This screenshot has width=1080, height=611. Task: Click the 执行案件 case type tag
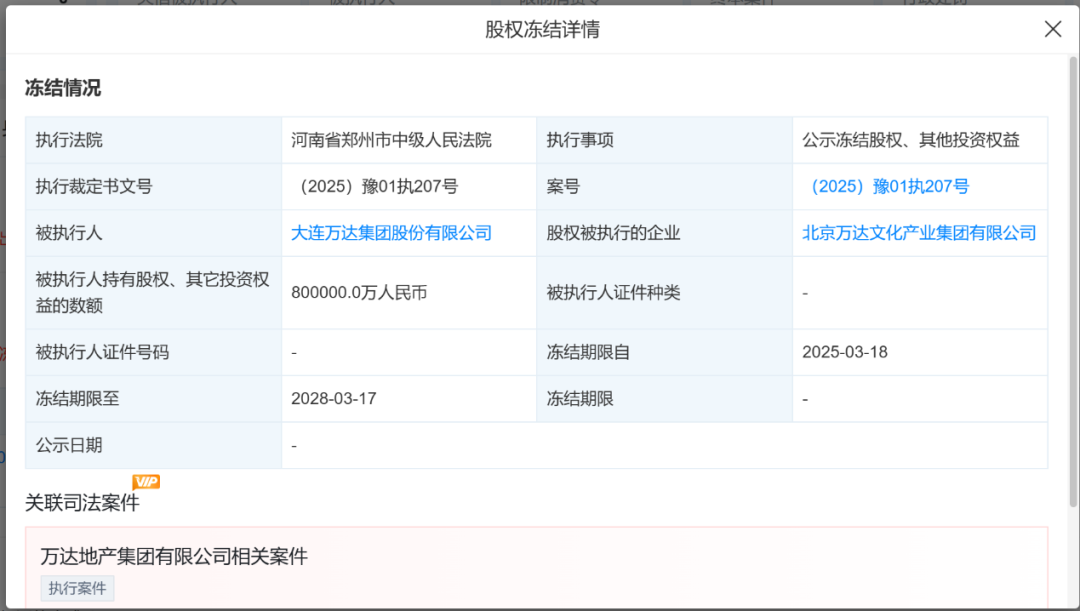(77, 588)
